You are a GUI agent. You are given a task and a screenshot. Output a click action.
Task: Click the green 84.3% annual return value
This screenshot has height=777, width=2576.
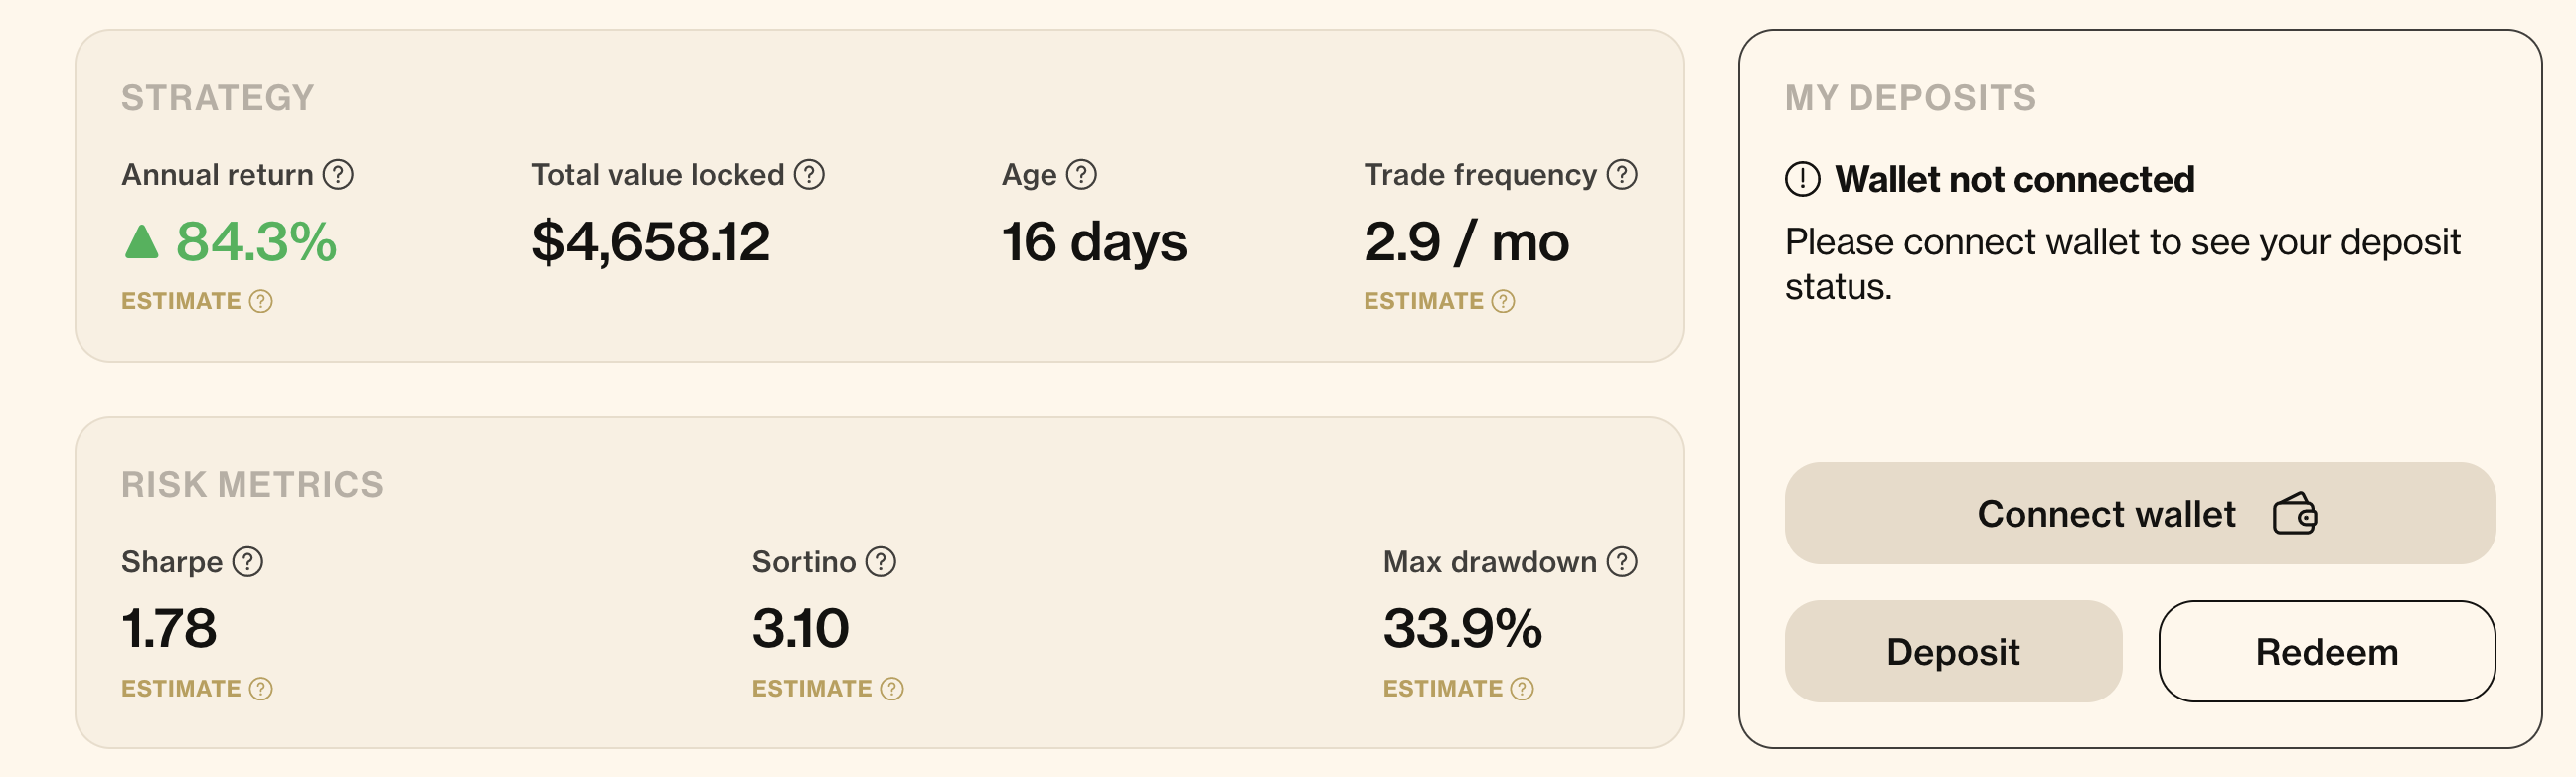(x=256, y=242)
